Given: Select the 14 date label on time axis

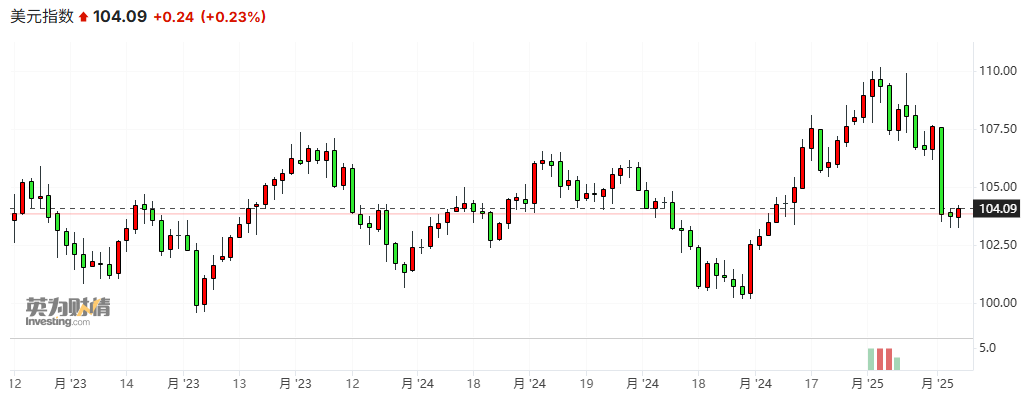Looking at the screenshot, I should (x=127, y=384).
